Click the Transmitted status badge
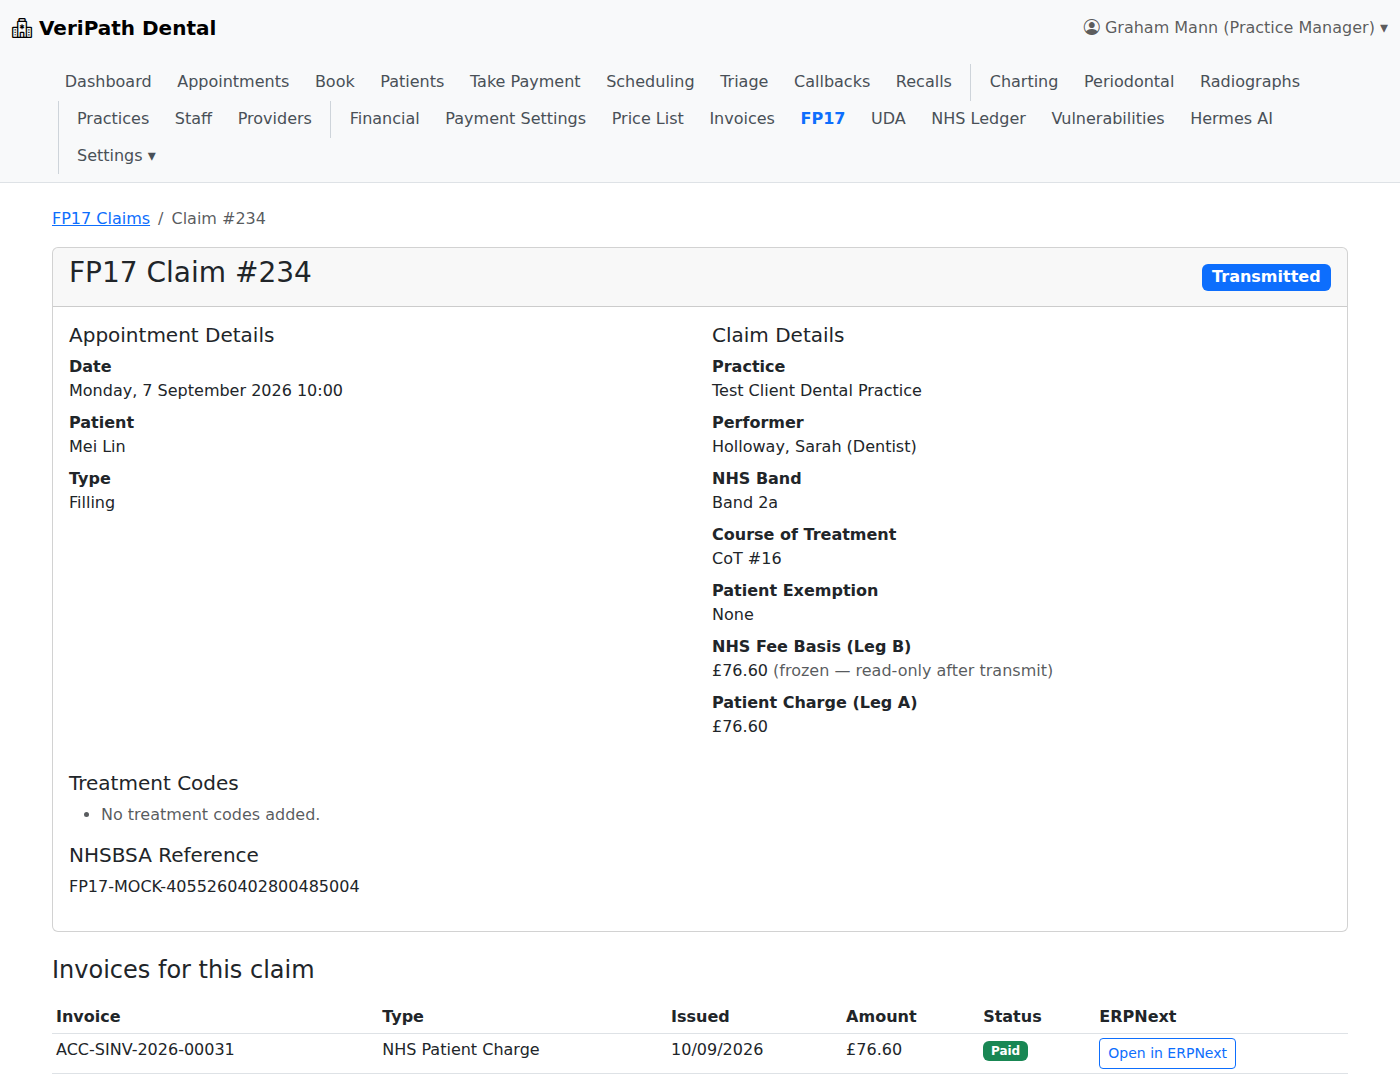The image size is (1400, 1090). [x=1266, y=277]
